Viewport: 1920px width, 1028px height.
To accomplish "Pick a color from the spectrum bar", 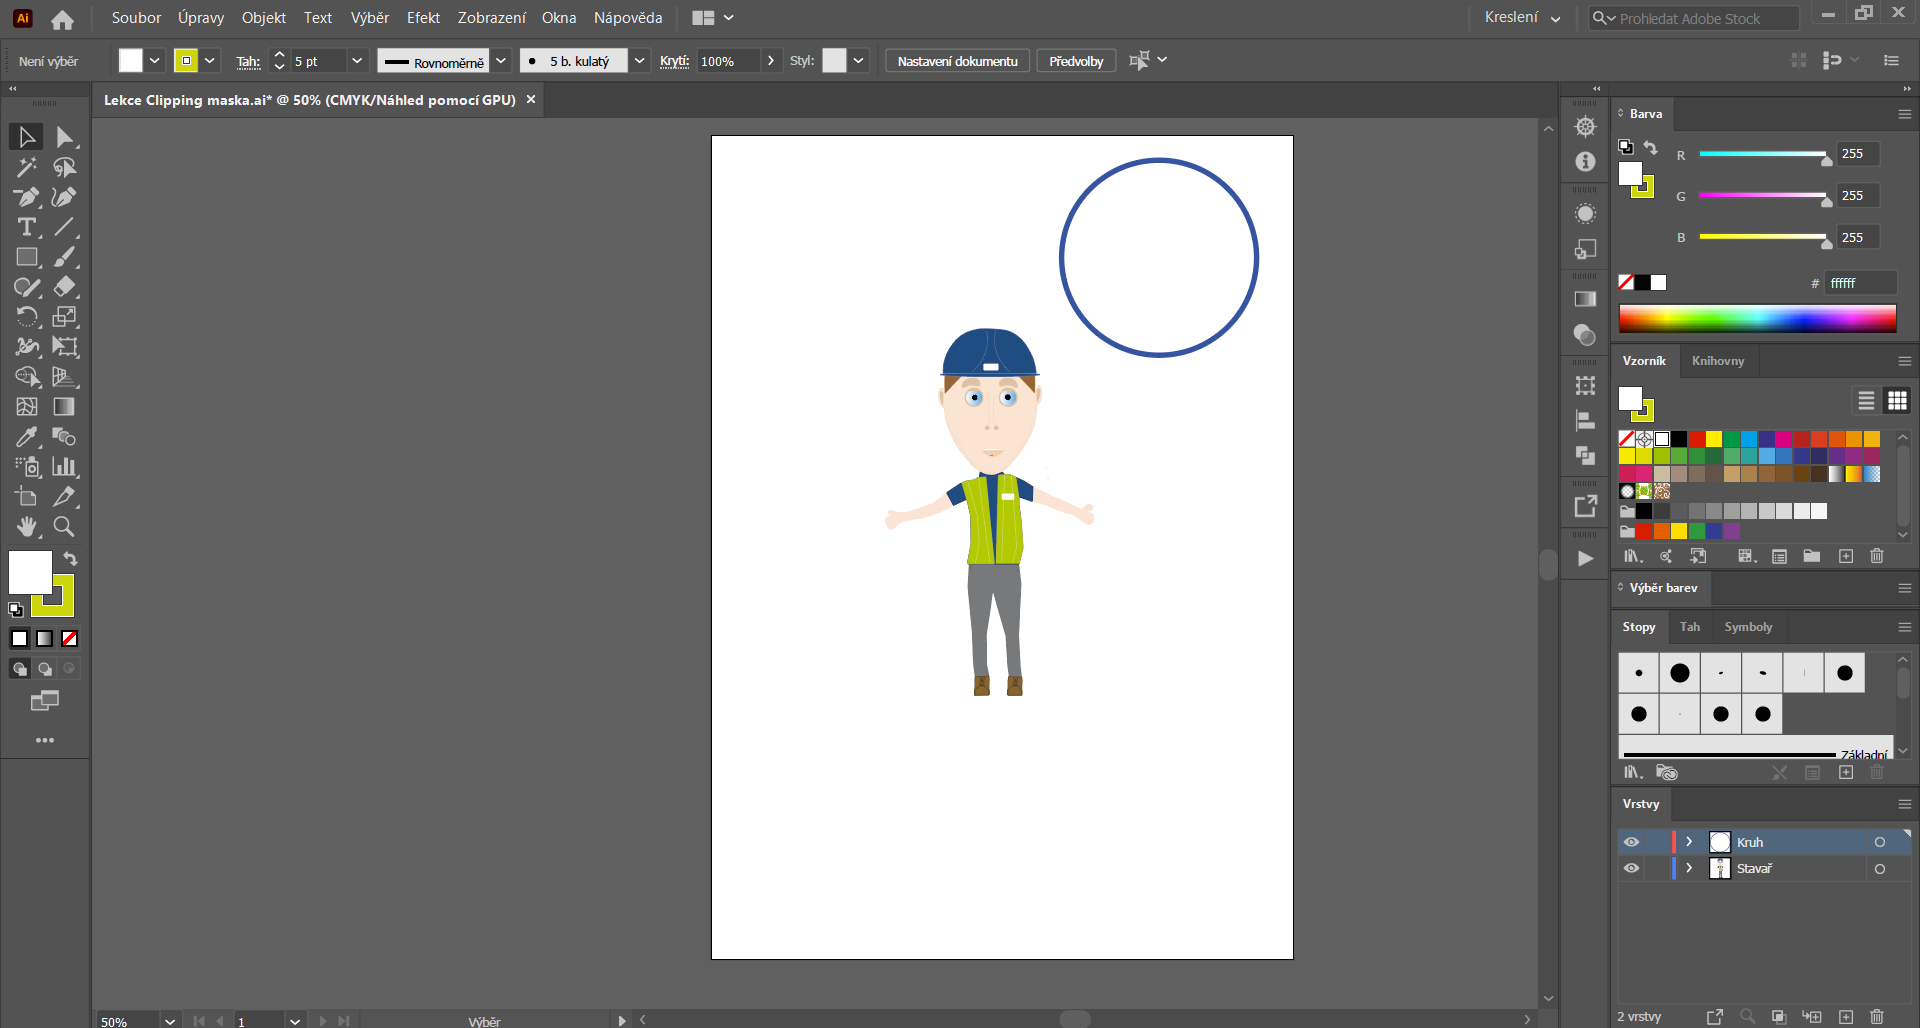I will click(1757, 318).
